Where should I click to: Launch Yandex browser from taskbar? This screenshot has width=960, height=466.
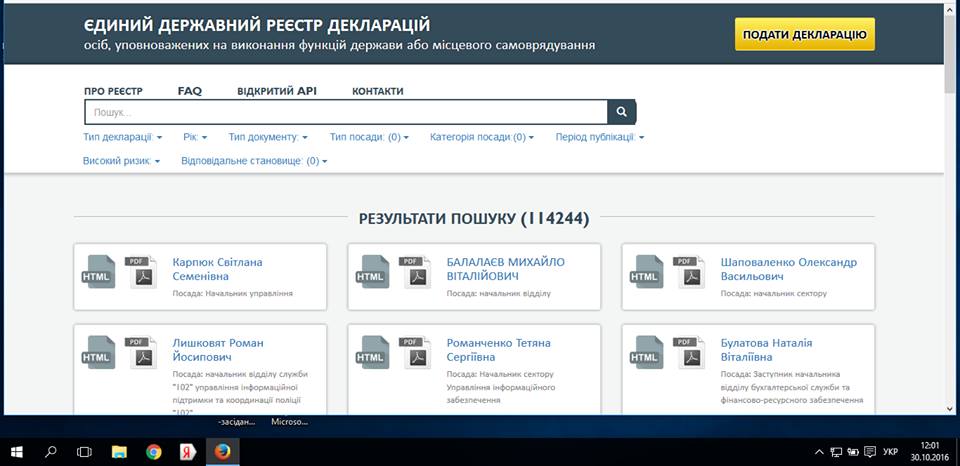click(188, 452)
